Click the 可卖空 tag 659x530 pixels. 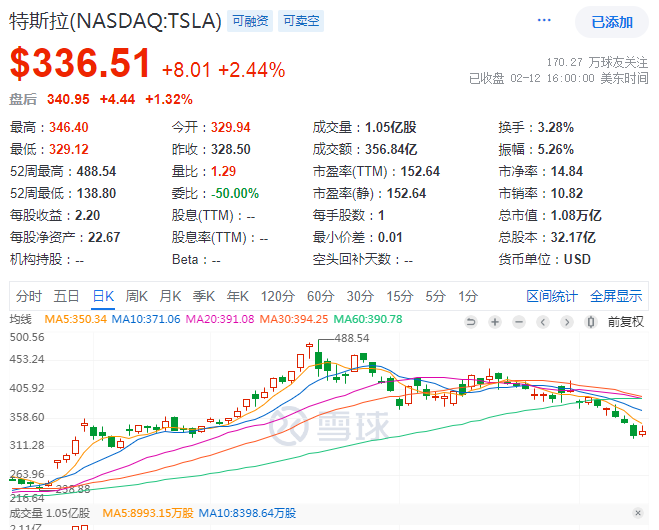pyautogui.click(x=301, y=21)
